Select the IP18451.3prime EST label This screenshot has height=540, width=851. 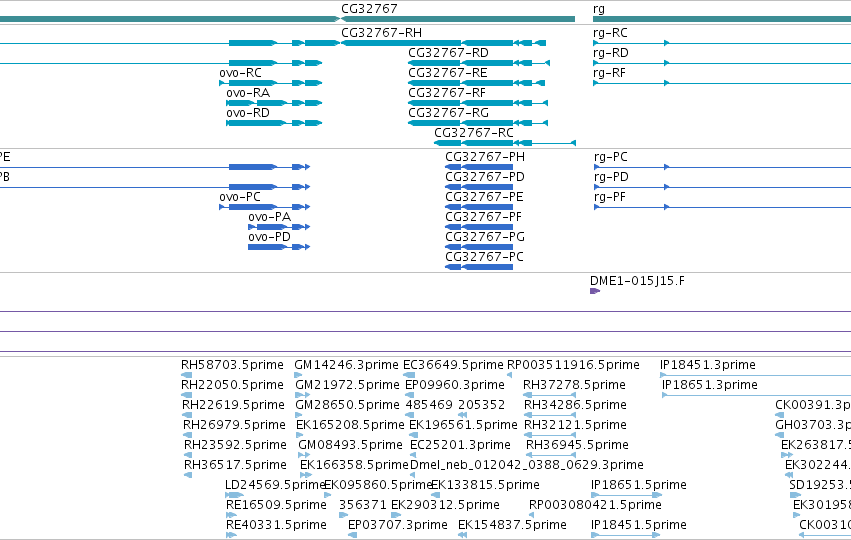[708, 365]
